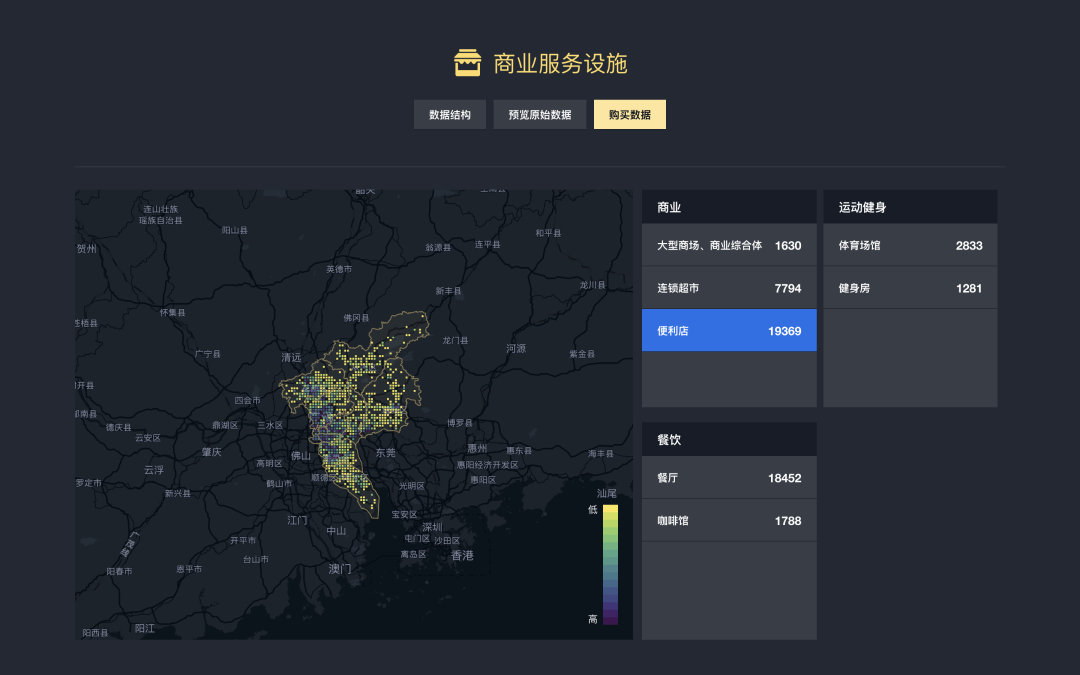The image size is (1080, 675).
Task: Select the highlighted 便利店 row
Action: tap(729, 331)
